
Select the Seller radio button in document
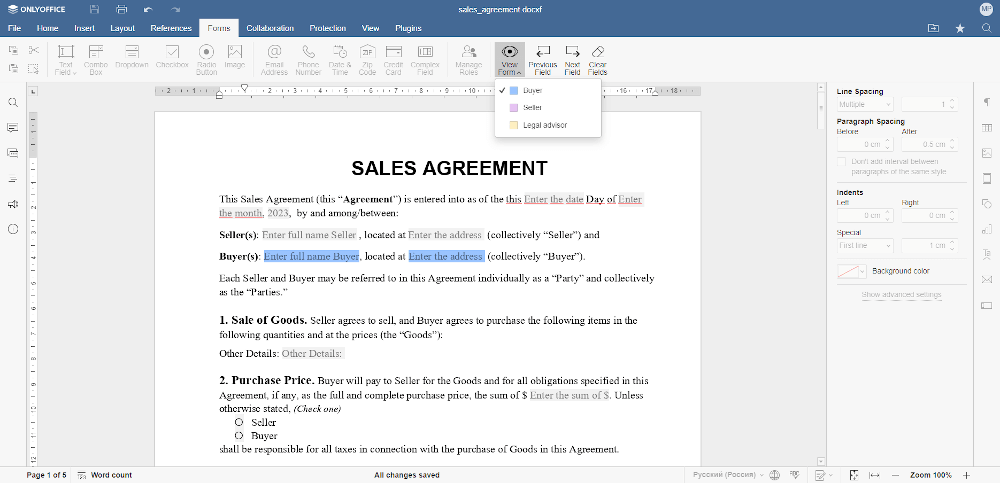239,422
